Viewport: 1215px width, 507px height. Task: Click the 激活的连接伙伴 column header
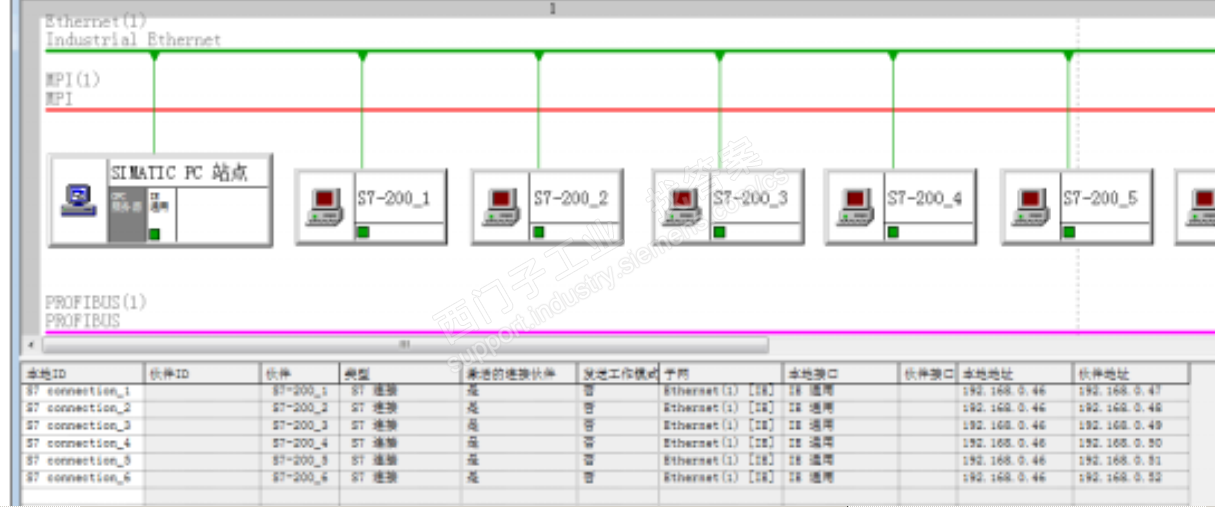click(519, 374)
